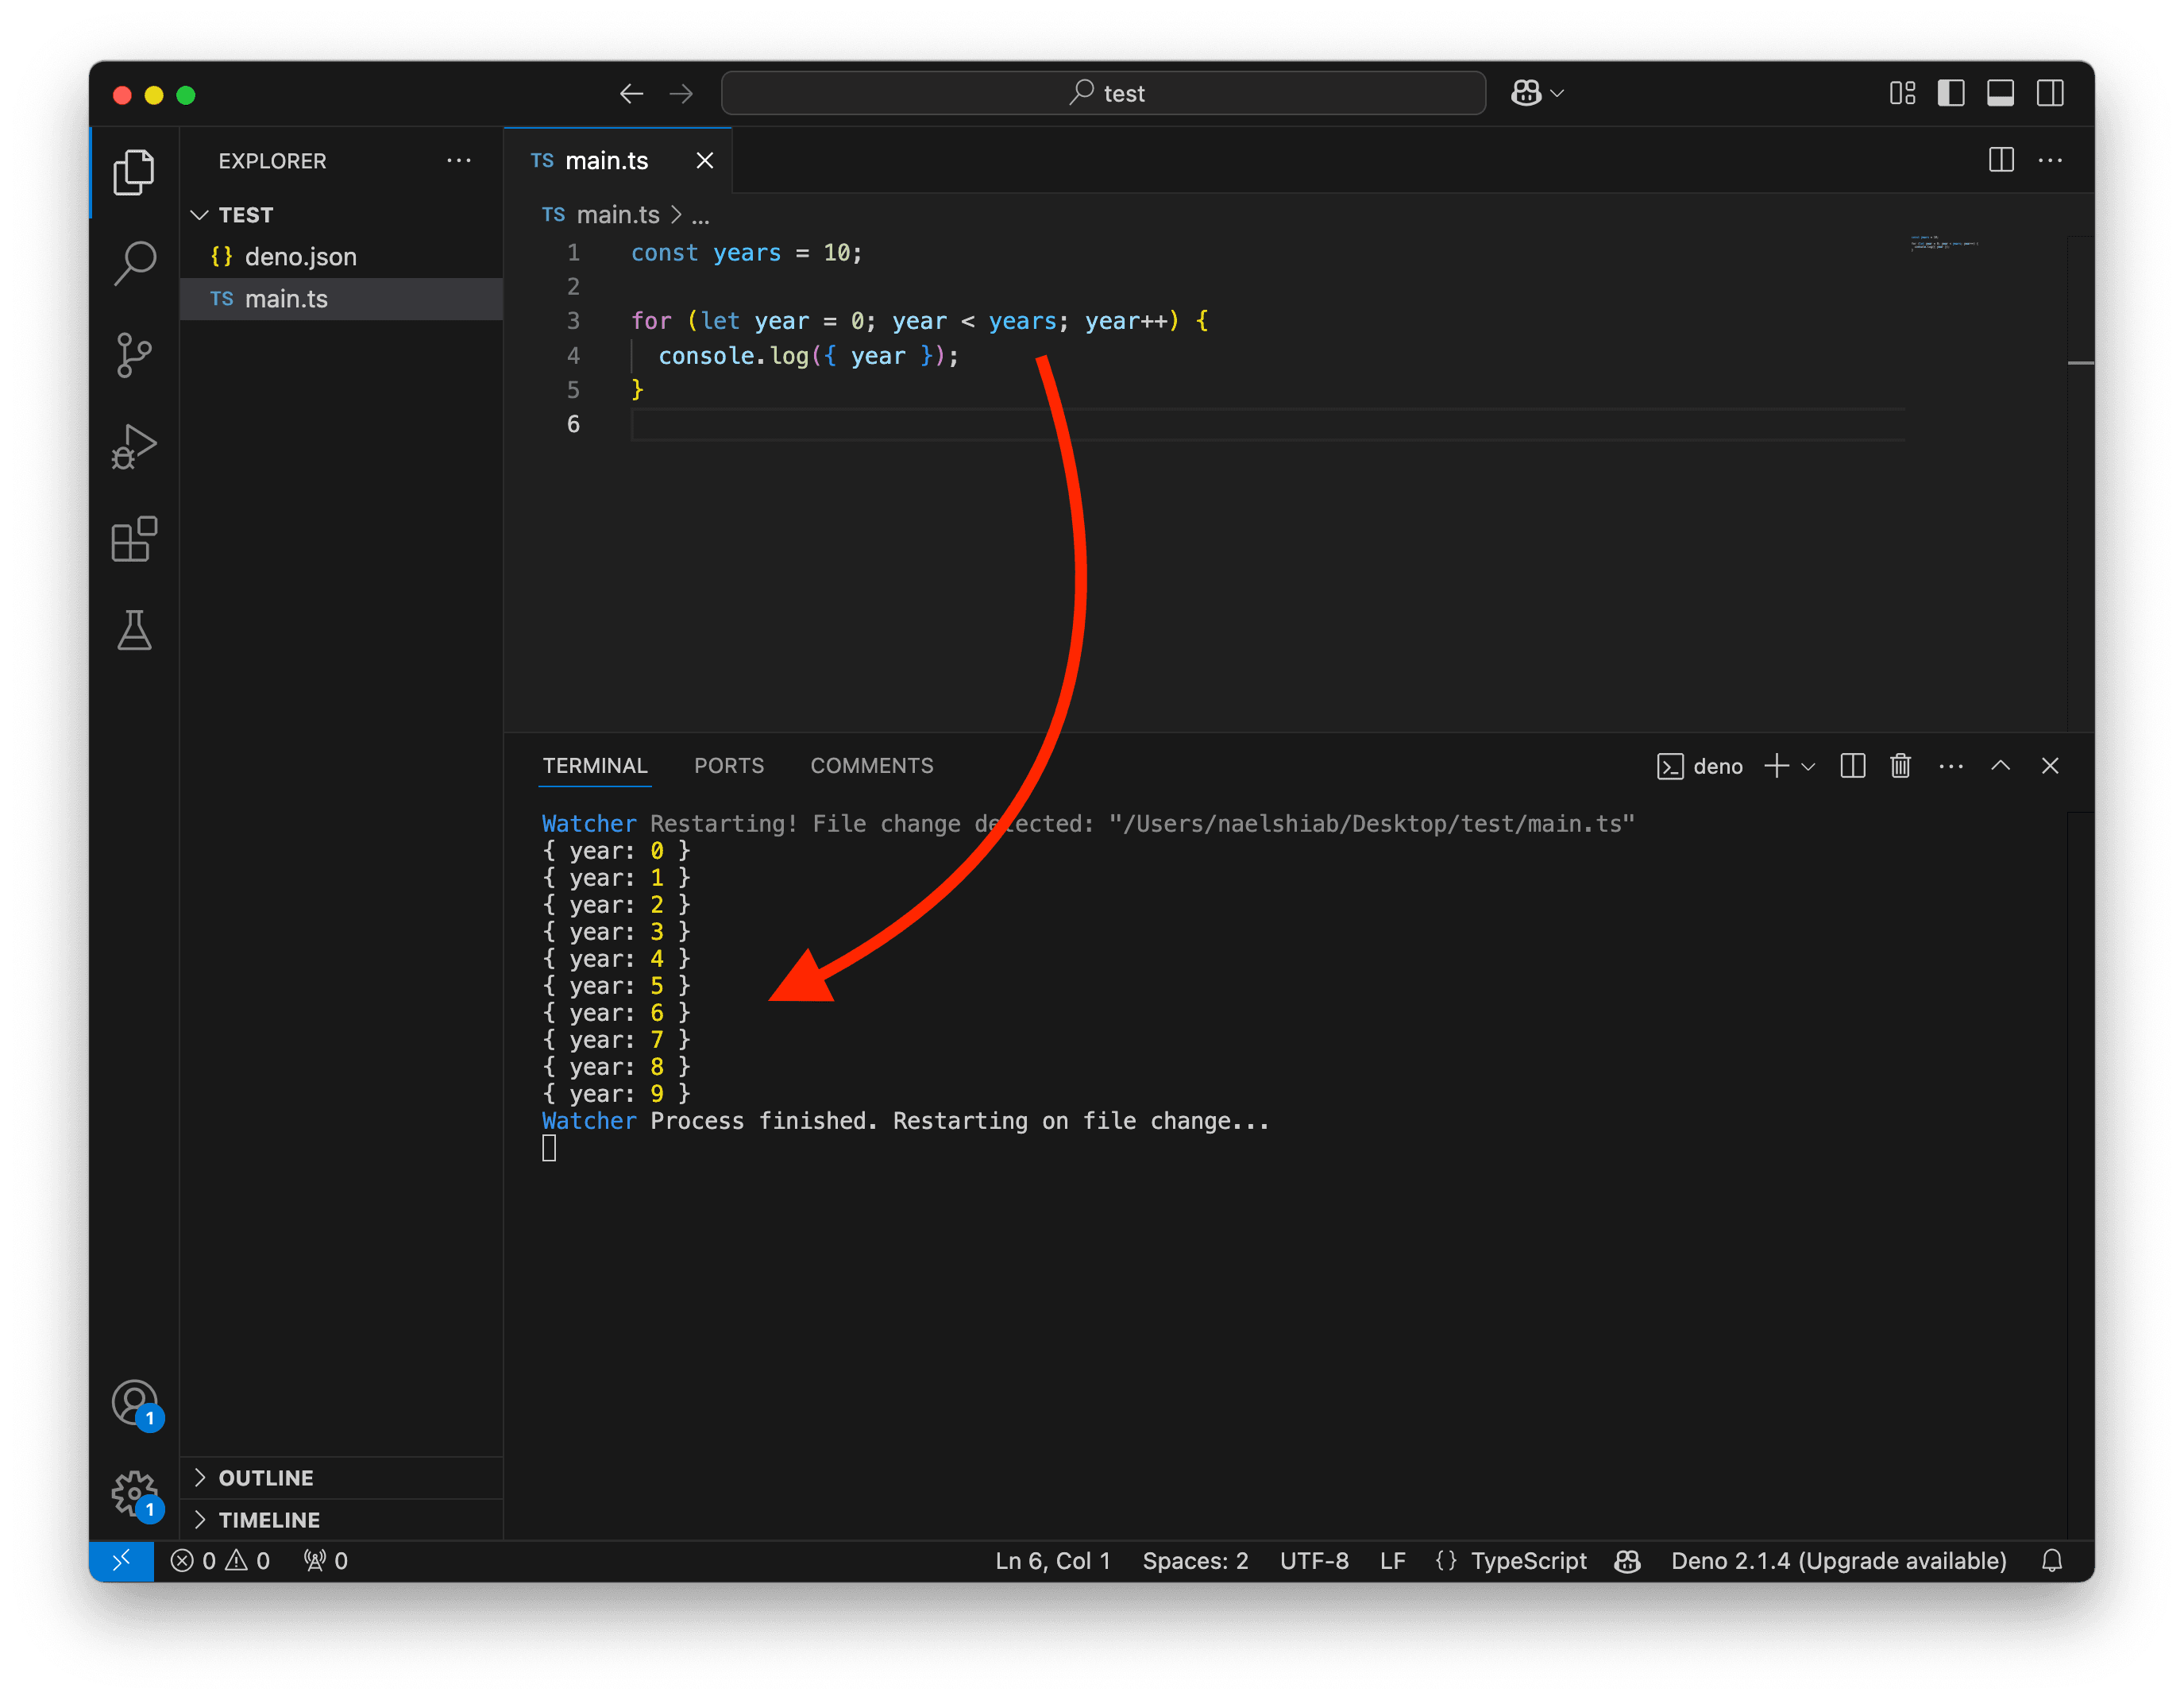Open the Testing beaker icon
This screenshot has height=1700, width=2184.
coord(134,631)
